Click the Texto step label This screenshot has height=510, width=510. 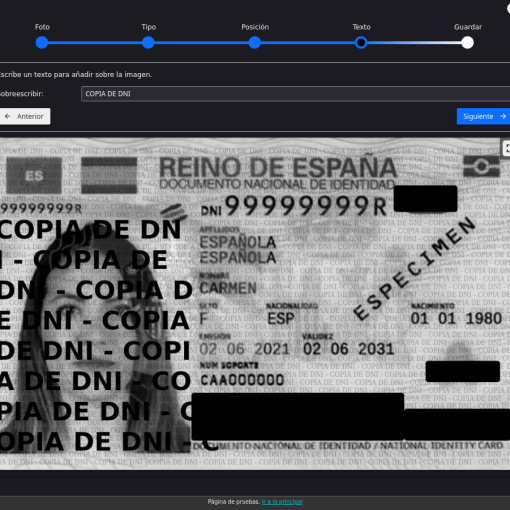coord(361,27)
